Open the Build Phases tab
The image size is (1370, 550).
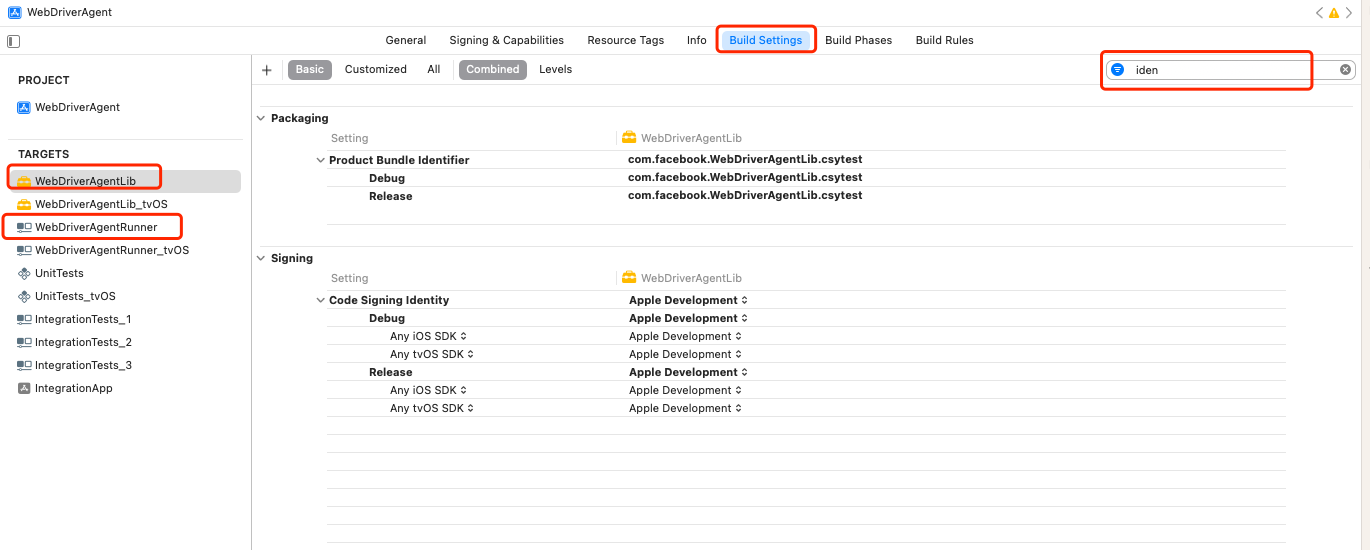tap(858, 40)
